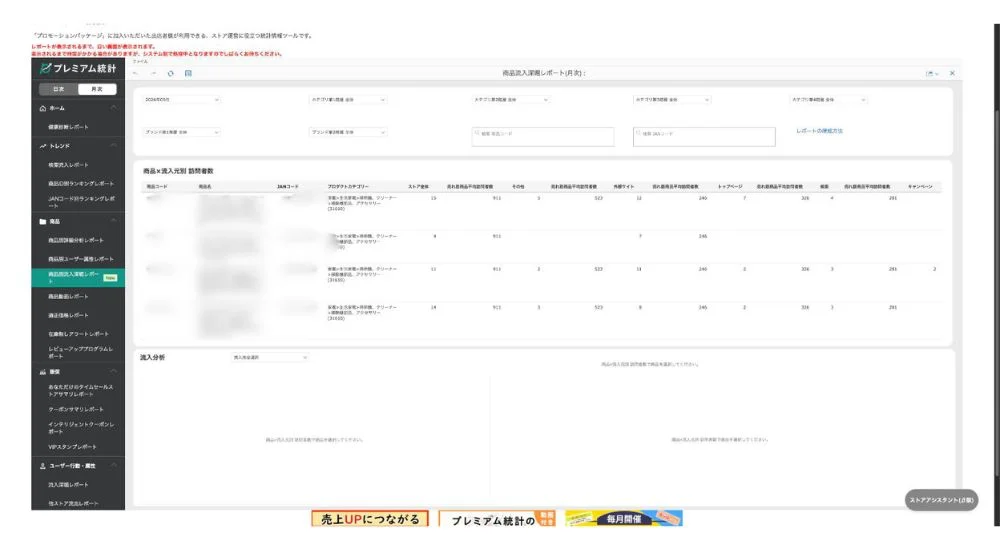Image resolution: width=1000 pixels, height=550 pixels.
Task: Collapse the ユーザー行動・属性 sidebar section
Action: point(114,466)
